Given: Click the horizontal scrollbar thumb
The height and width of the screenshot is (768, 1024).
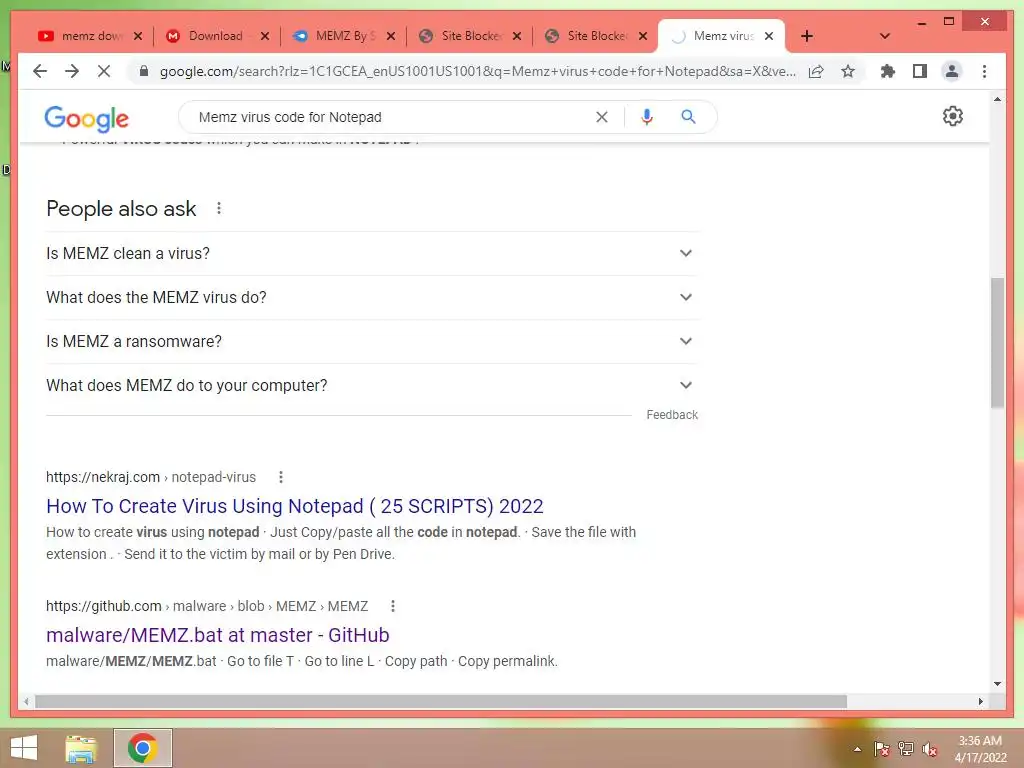Looking at the screenshot, I should (x=441, y=701).
